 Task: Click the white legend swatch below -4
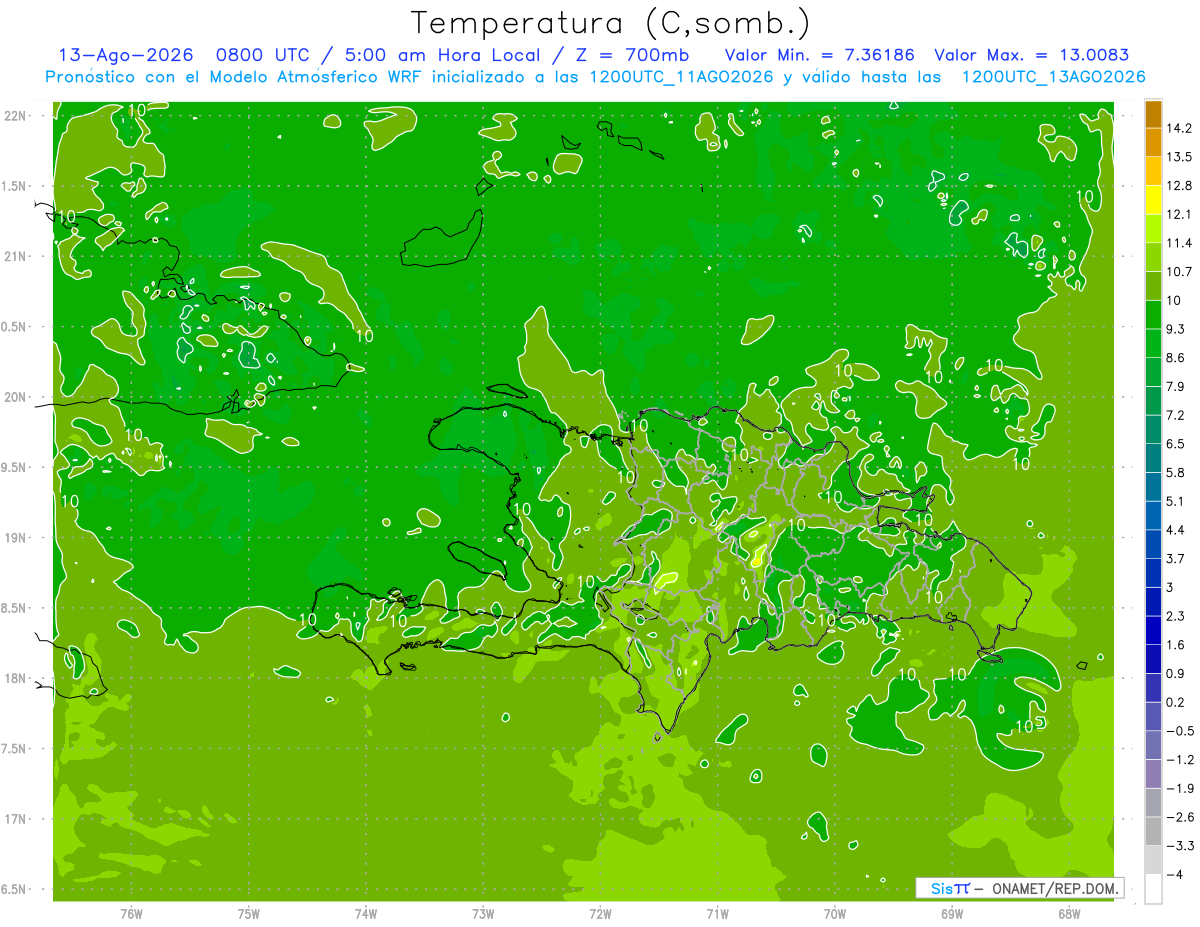(x=1153, y=889)
